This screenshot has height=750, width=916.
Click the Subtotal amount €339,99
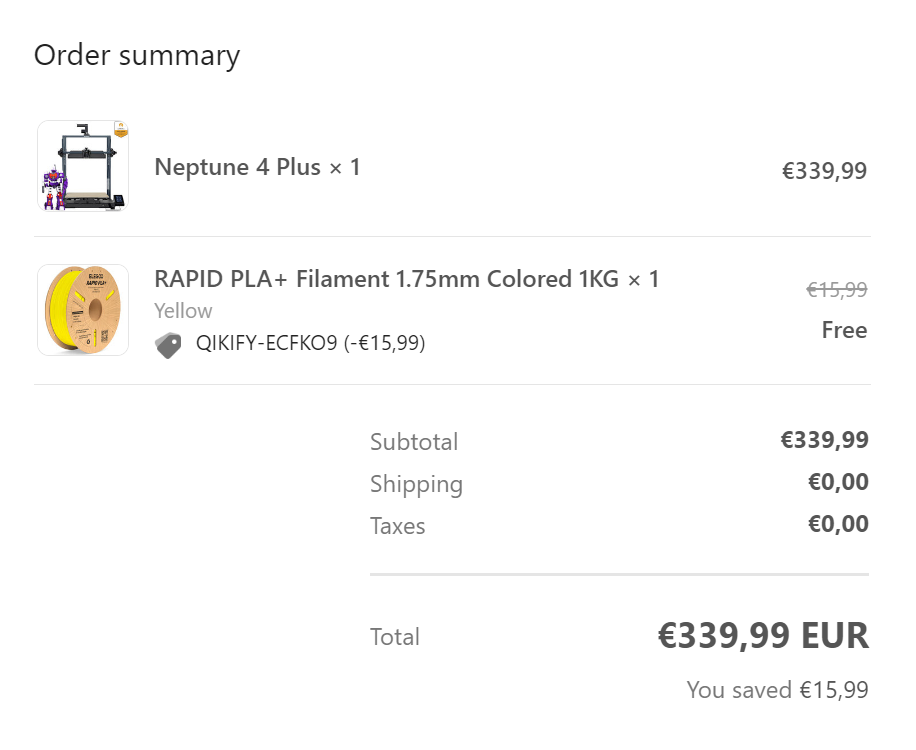click(x=824, y=440)
